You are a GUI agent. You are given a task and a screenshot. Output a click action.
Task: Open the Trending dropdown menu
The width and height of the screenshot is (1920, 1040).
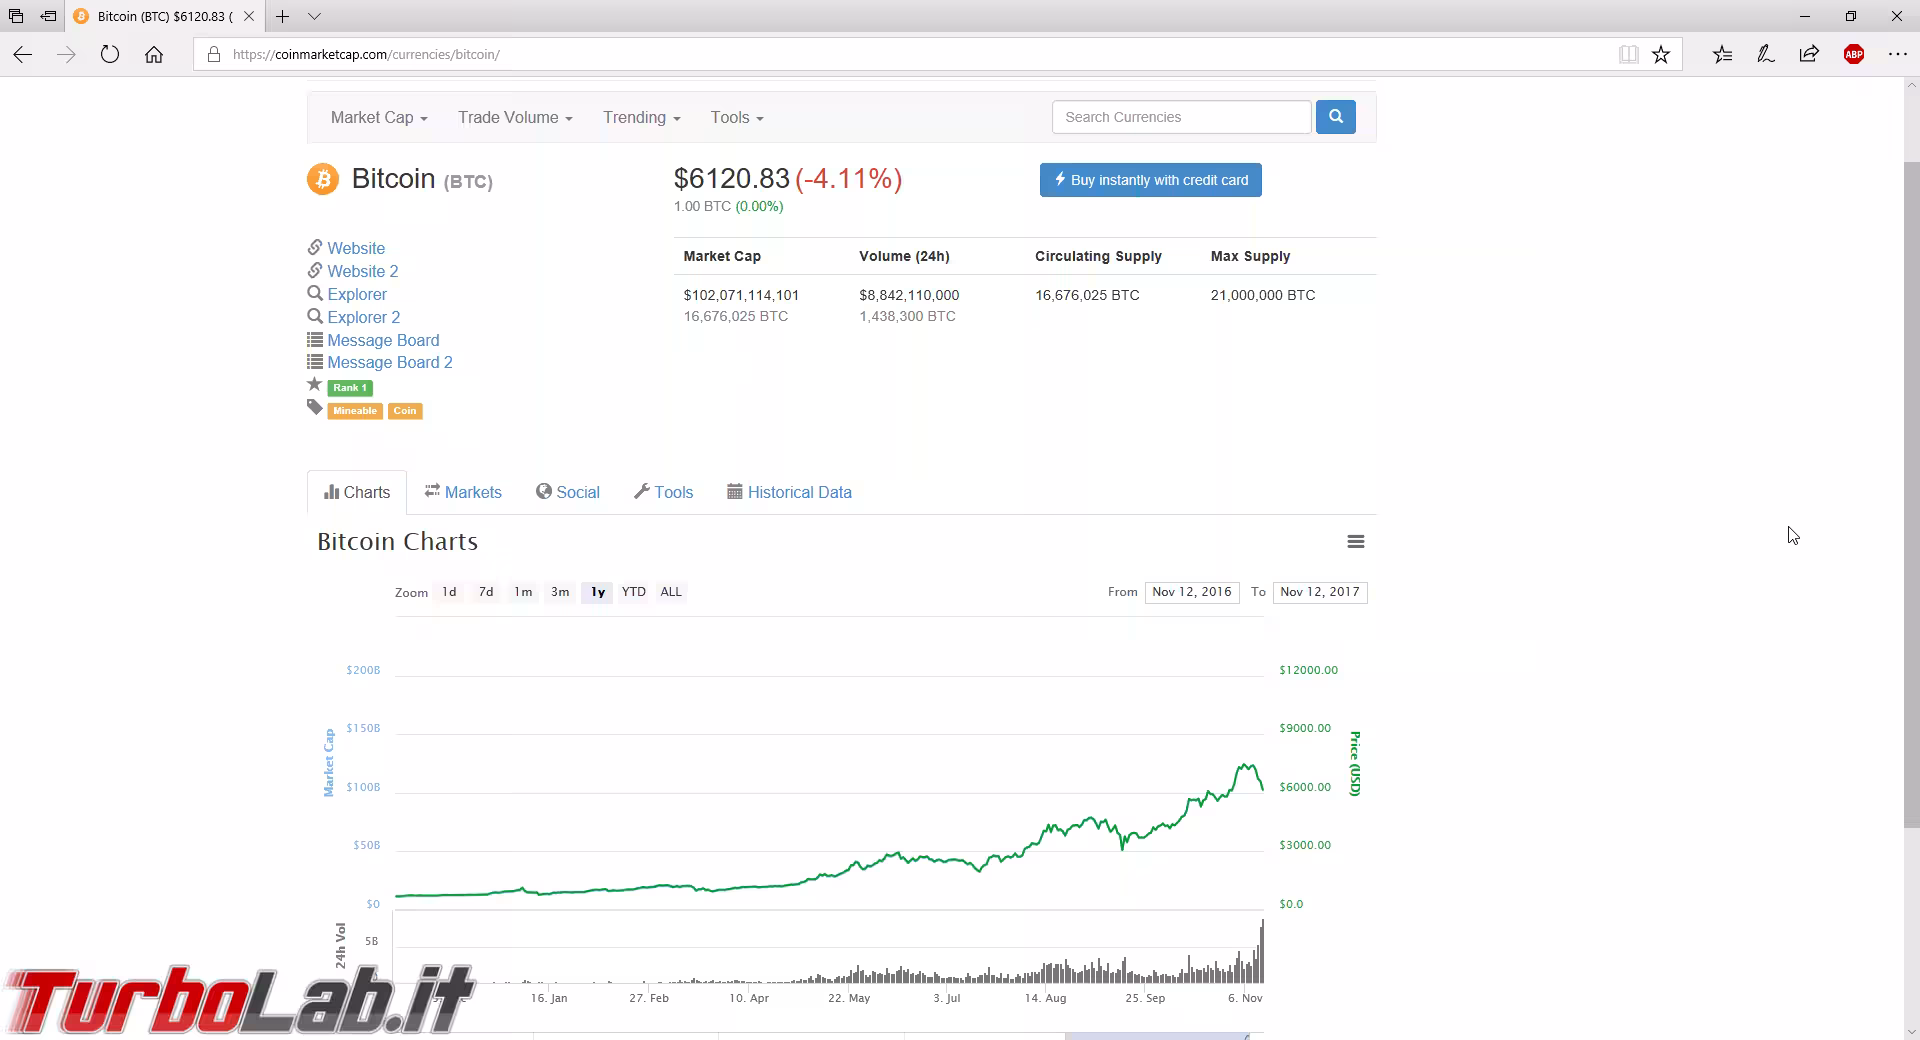click(641, 118)
